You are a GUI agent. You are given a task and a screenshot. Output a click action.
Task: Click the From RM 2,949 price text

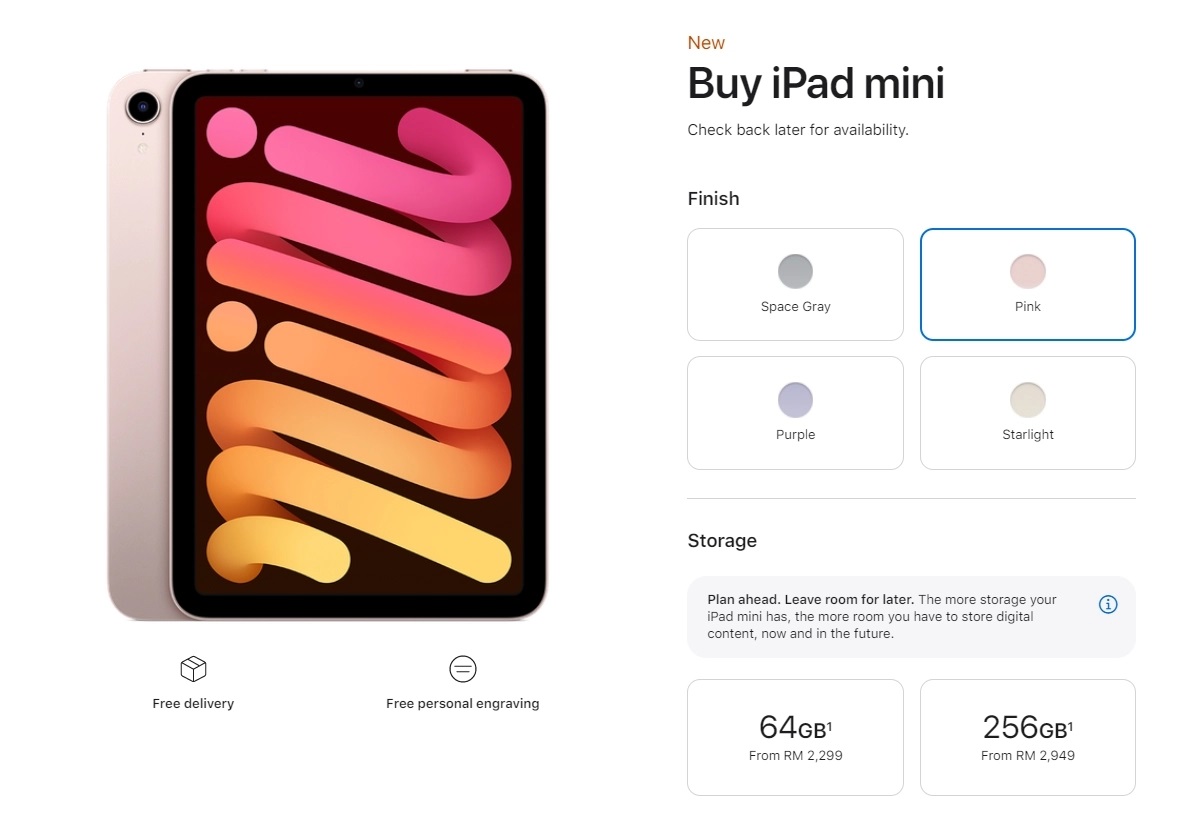pyautogui.click(x=1027, y=755)
